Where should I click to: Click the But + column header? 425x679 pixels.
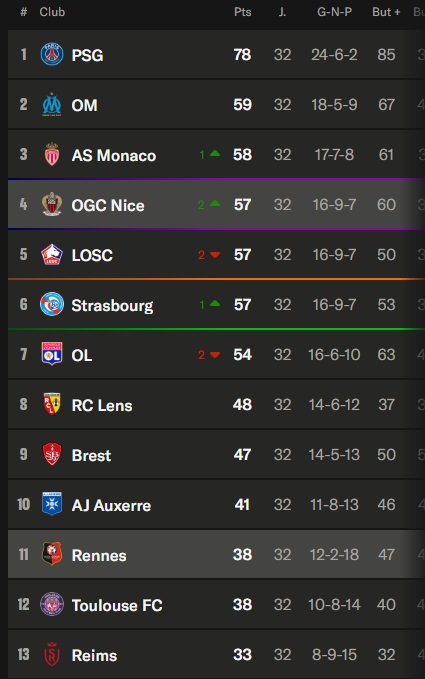tap(386, 12)
